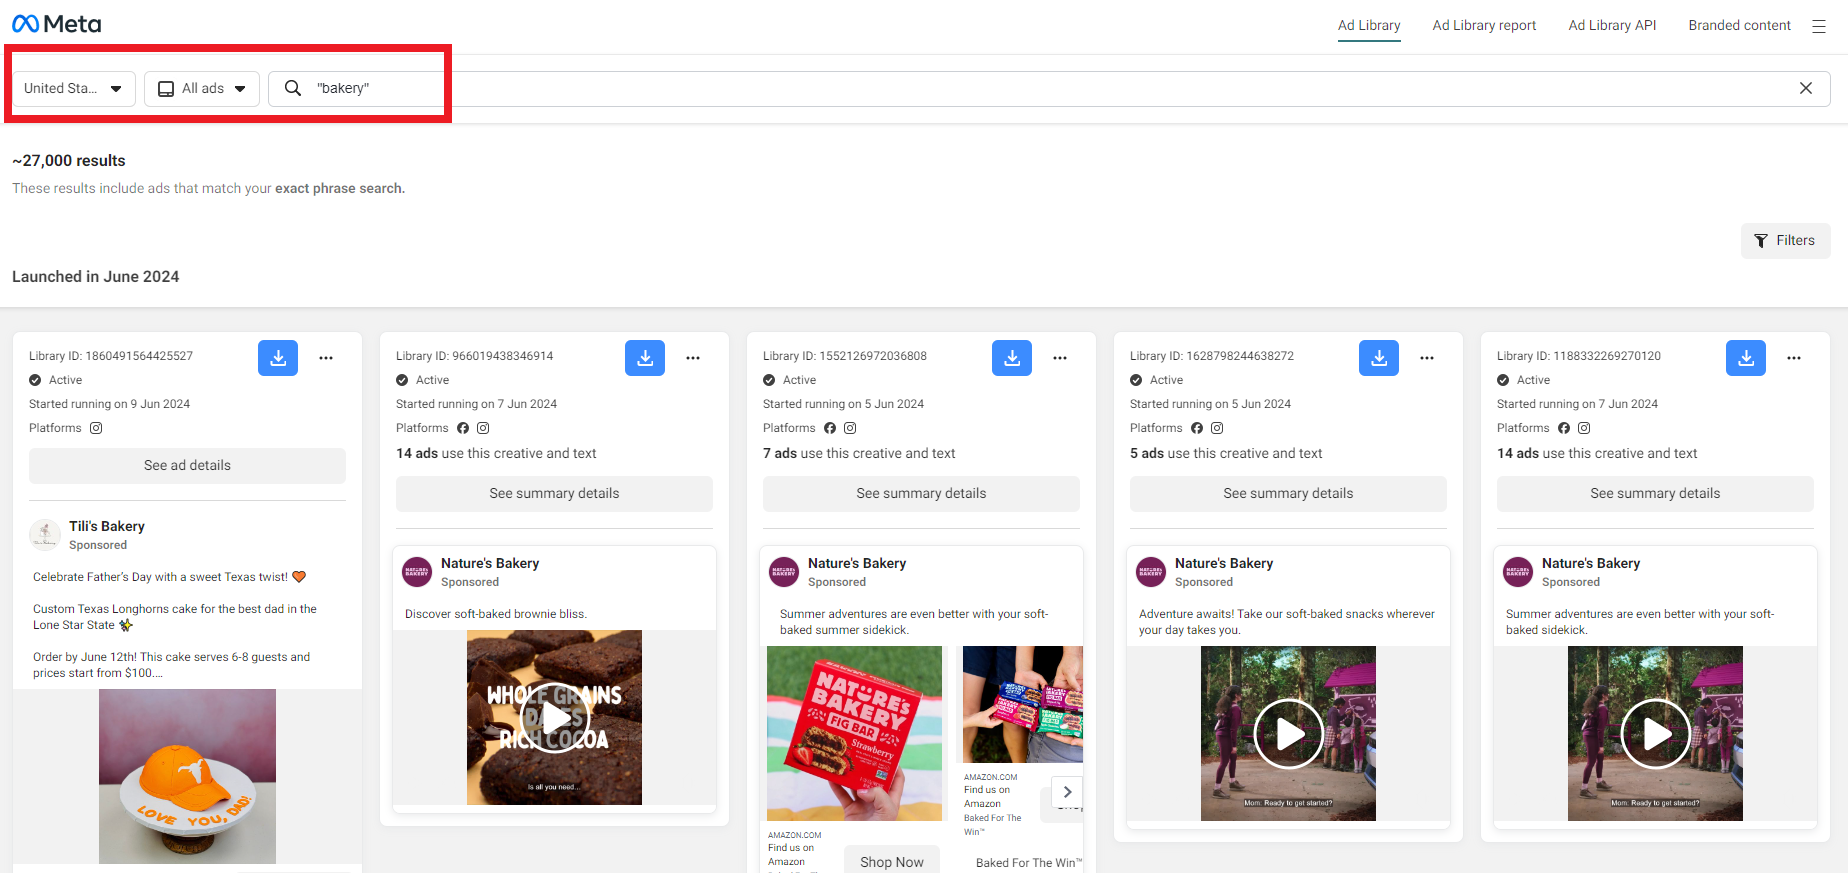Image resolution: width=1848 pixels, height=873 pixels.
Task: Click '7 ads use this creative and text'
Action: pos(859,454)
